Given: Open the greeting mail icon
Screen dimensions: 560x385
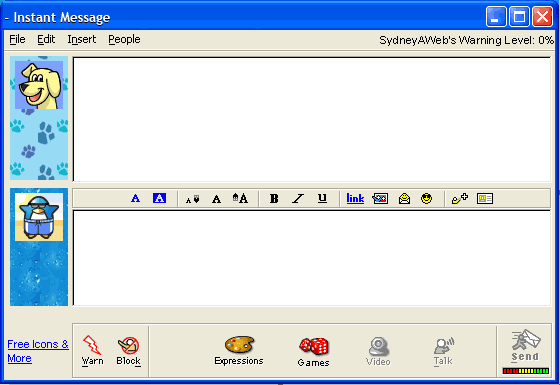Looking at the screenshot, I should point(404,198).
